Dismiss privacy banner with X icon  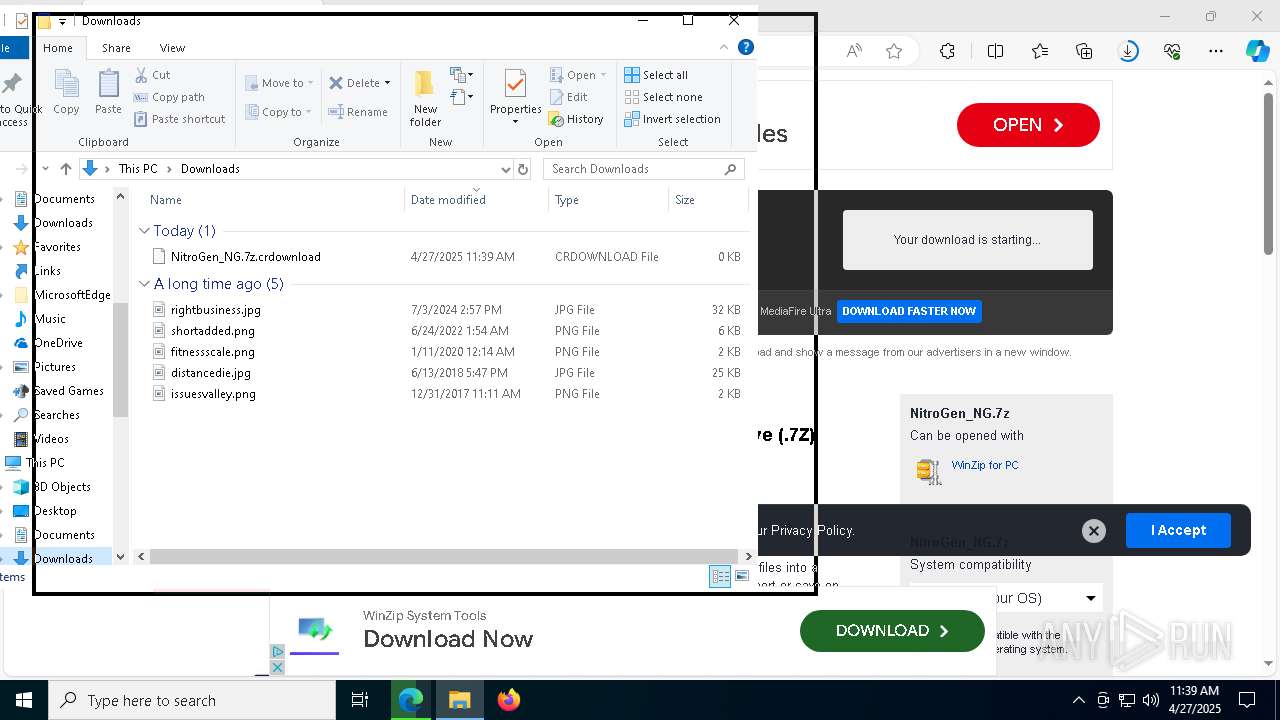click(x=1094, y=531)
